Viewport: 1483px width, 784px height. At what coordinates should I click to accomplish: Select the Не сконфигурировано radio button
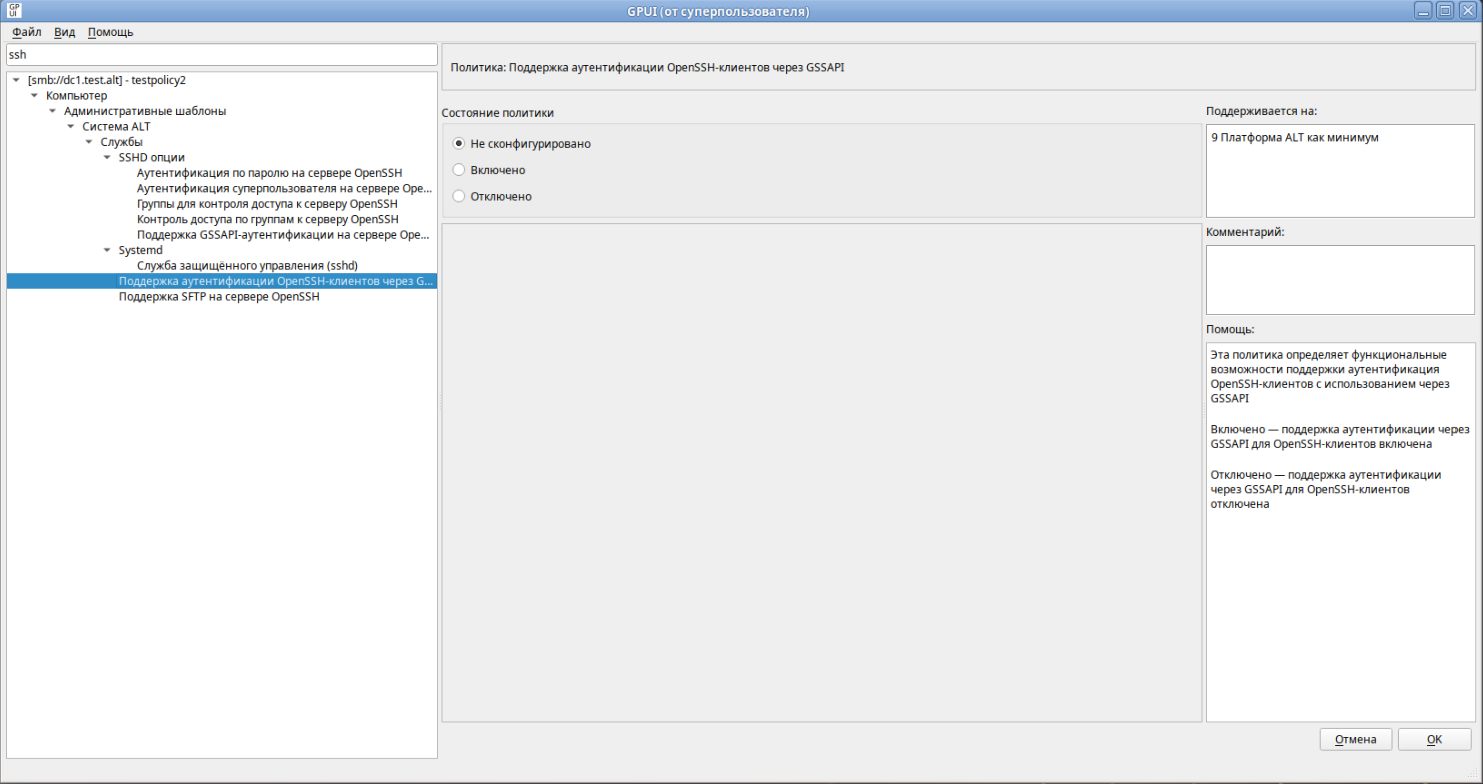tap(459, 144)
